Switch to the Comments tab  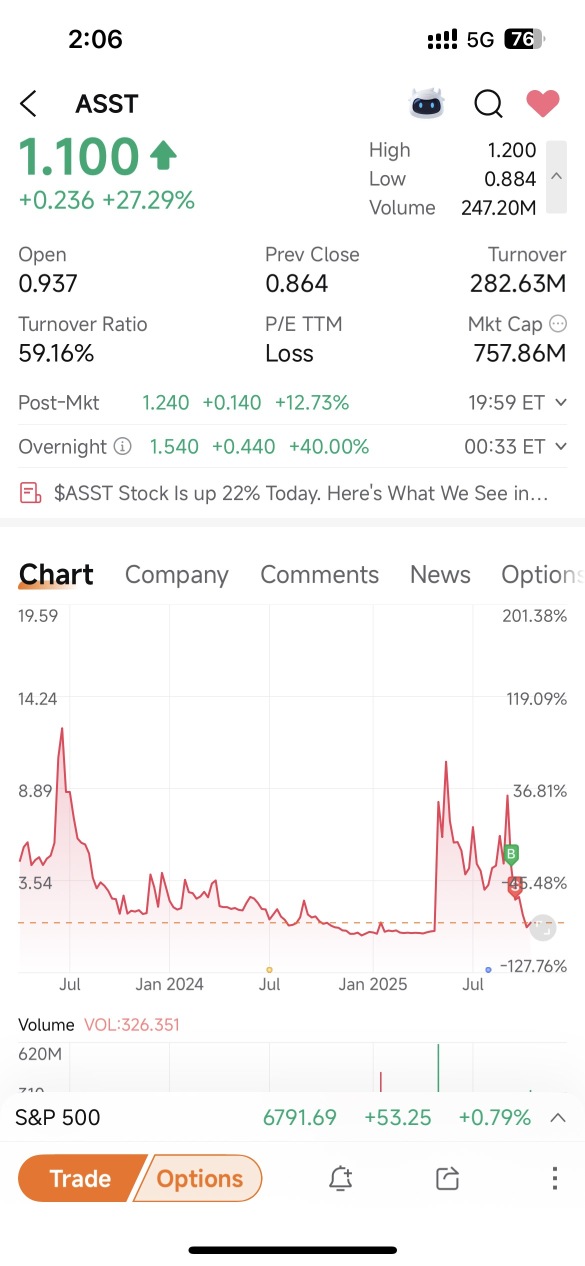click(319, 575)
